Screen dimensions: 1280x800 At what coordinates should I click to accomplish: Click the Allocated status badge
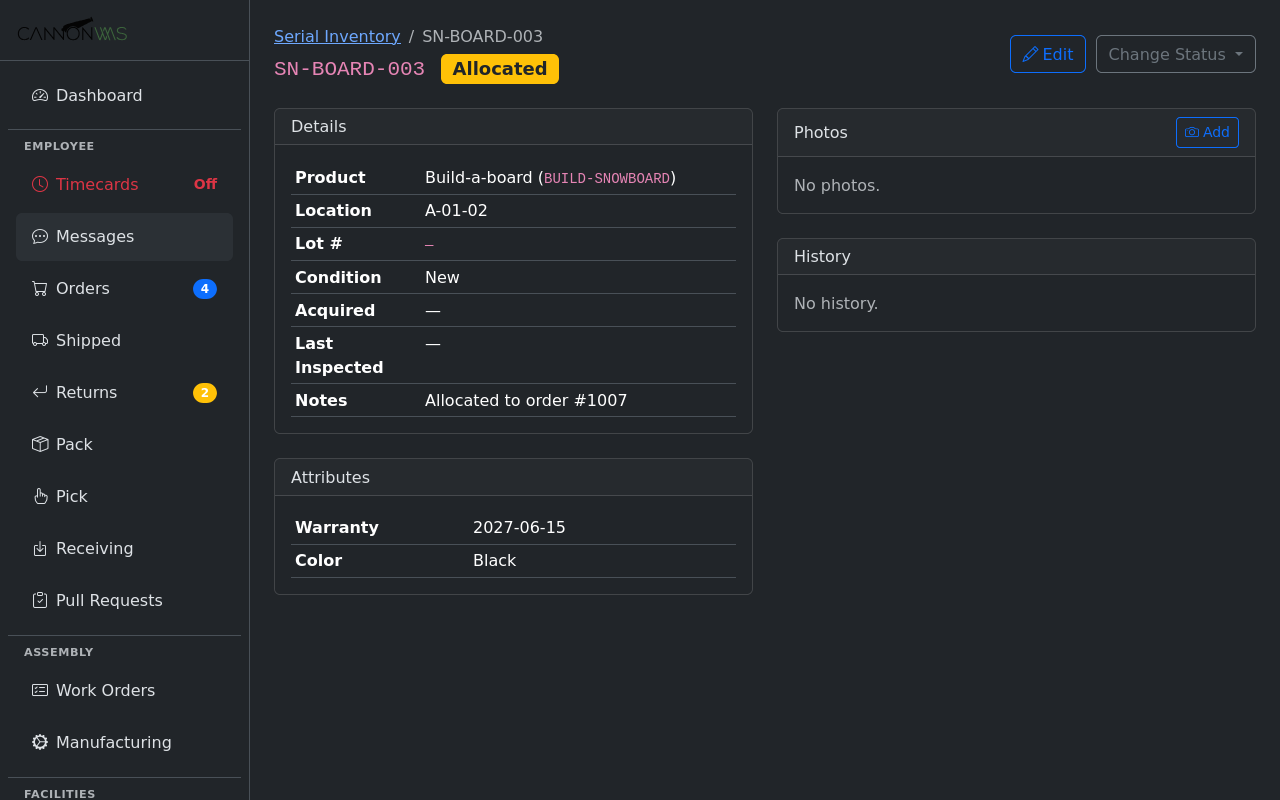coord(500,69)
